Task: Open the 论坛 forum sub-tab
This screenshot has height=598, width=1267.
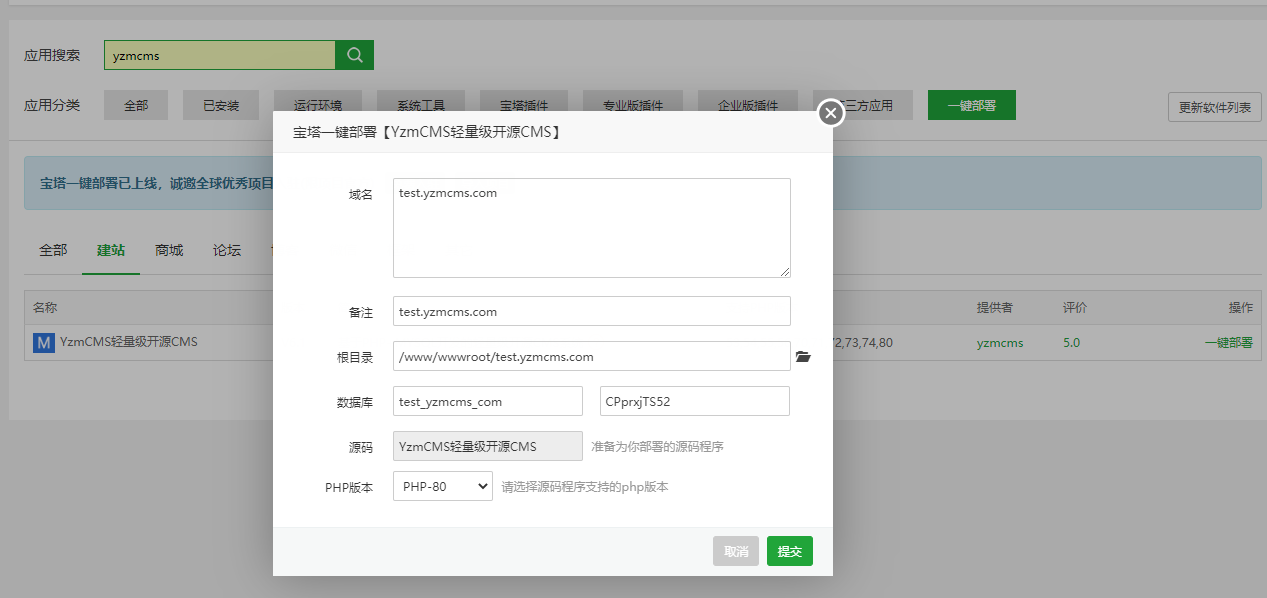Action: pos(227,250)
